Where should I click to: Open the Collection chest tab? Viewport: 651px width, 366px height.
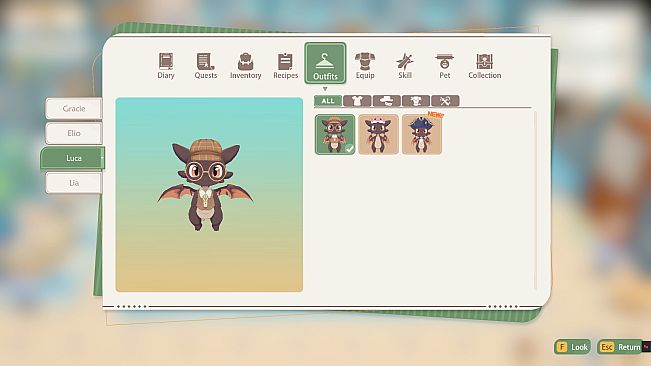[485, 66]
